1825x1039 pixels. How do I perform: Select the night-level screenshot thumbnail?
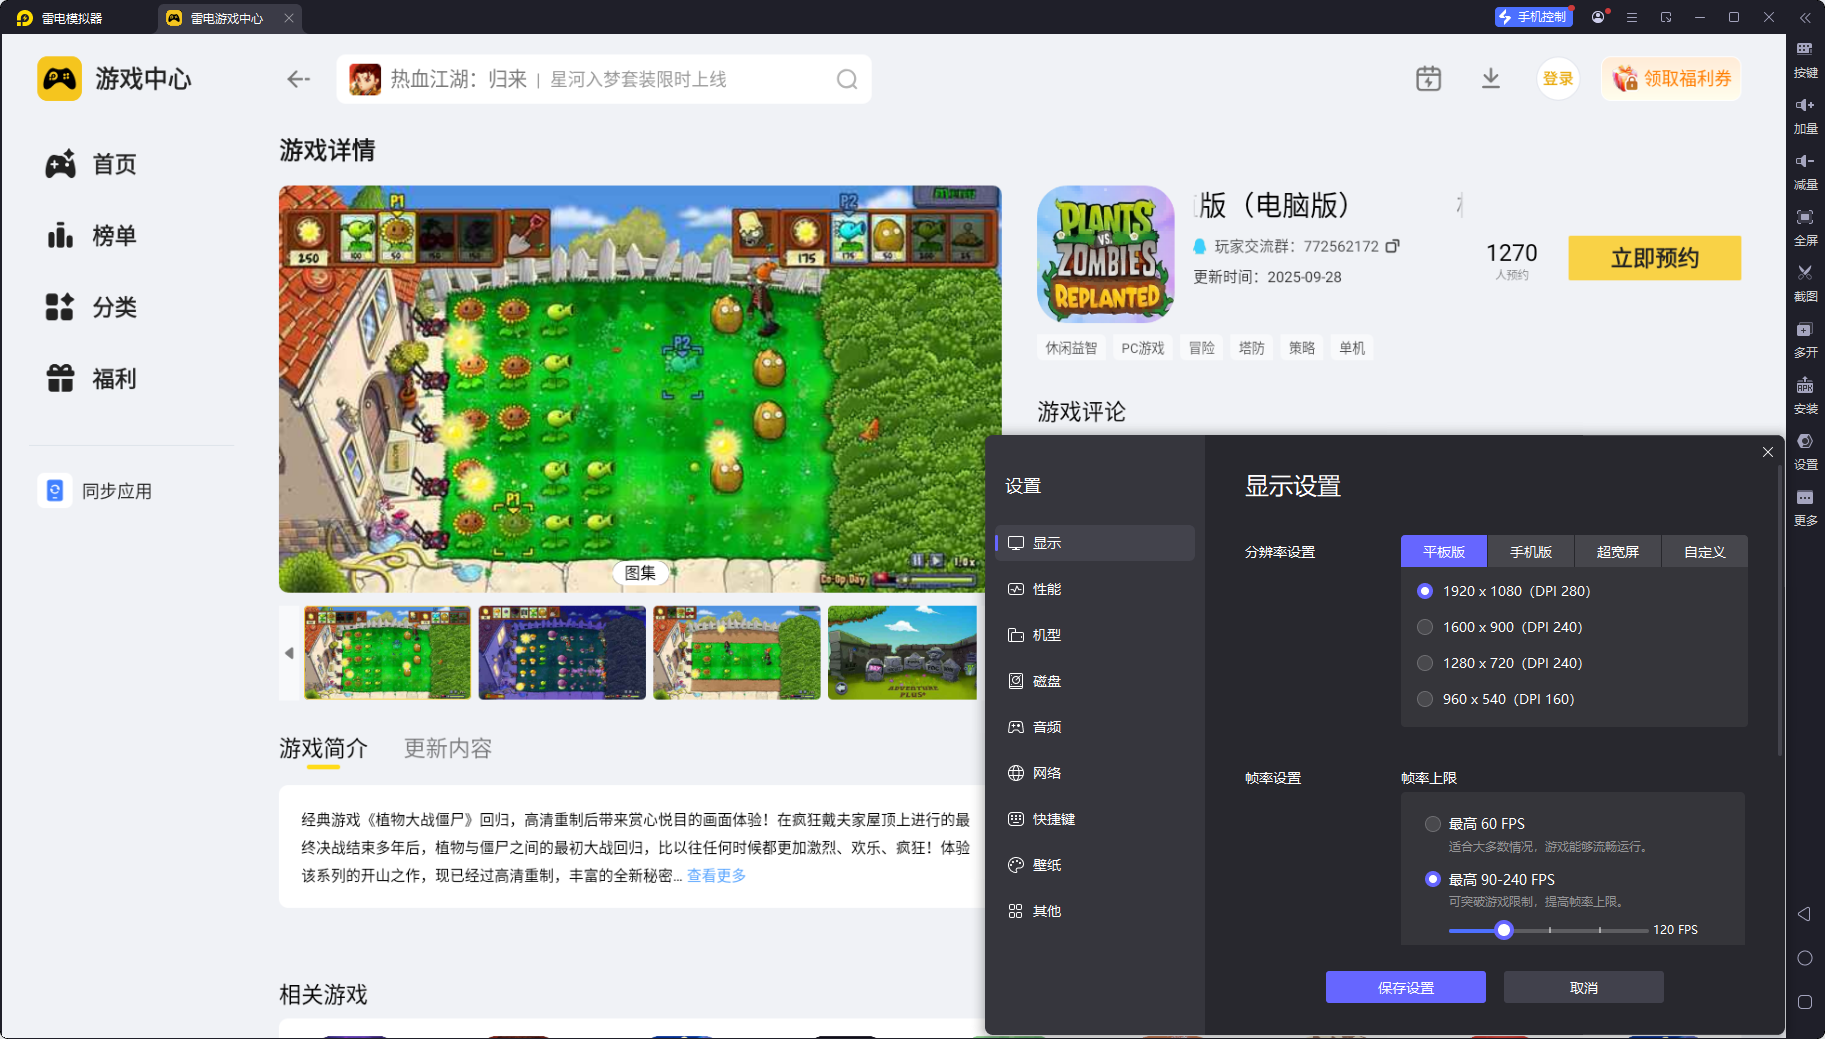point(562,653)
